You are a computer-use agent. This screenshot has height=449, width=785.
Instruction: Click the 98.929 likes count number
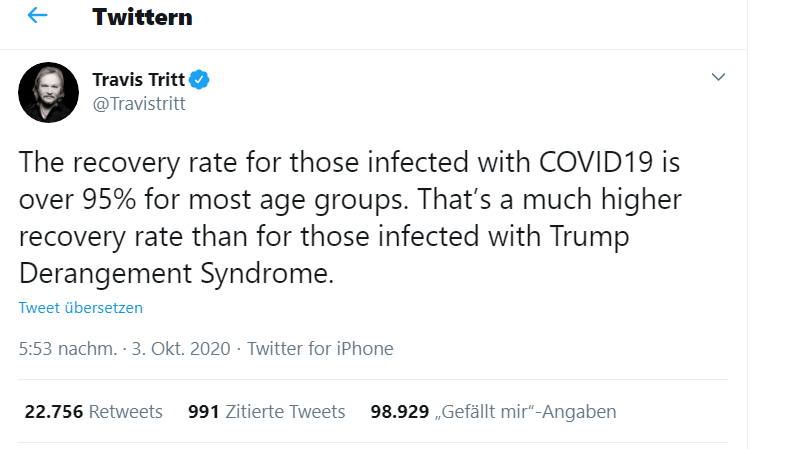(400, 412)
